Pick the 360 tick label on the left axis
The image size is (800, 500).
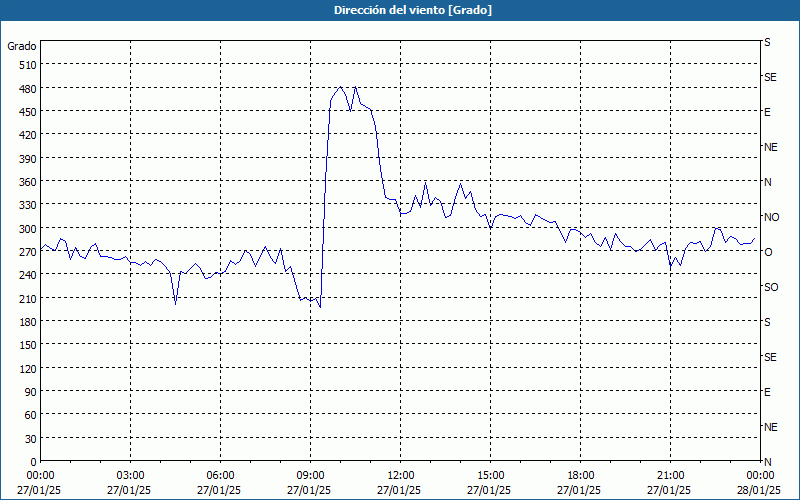(x=28, y=182)
